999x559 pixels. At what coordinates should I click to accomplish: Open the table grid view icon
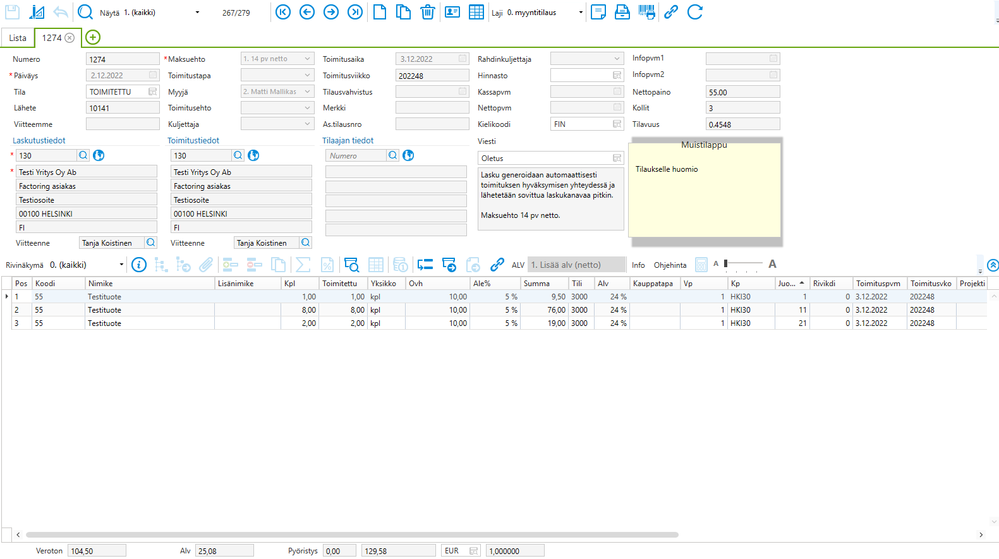click(476, 11)
